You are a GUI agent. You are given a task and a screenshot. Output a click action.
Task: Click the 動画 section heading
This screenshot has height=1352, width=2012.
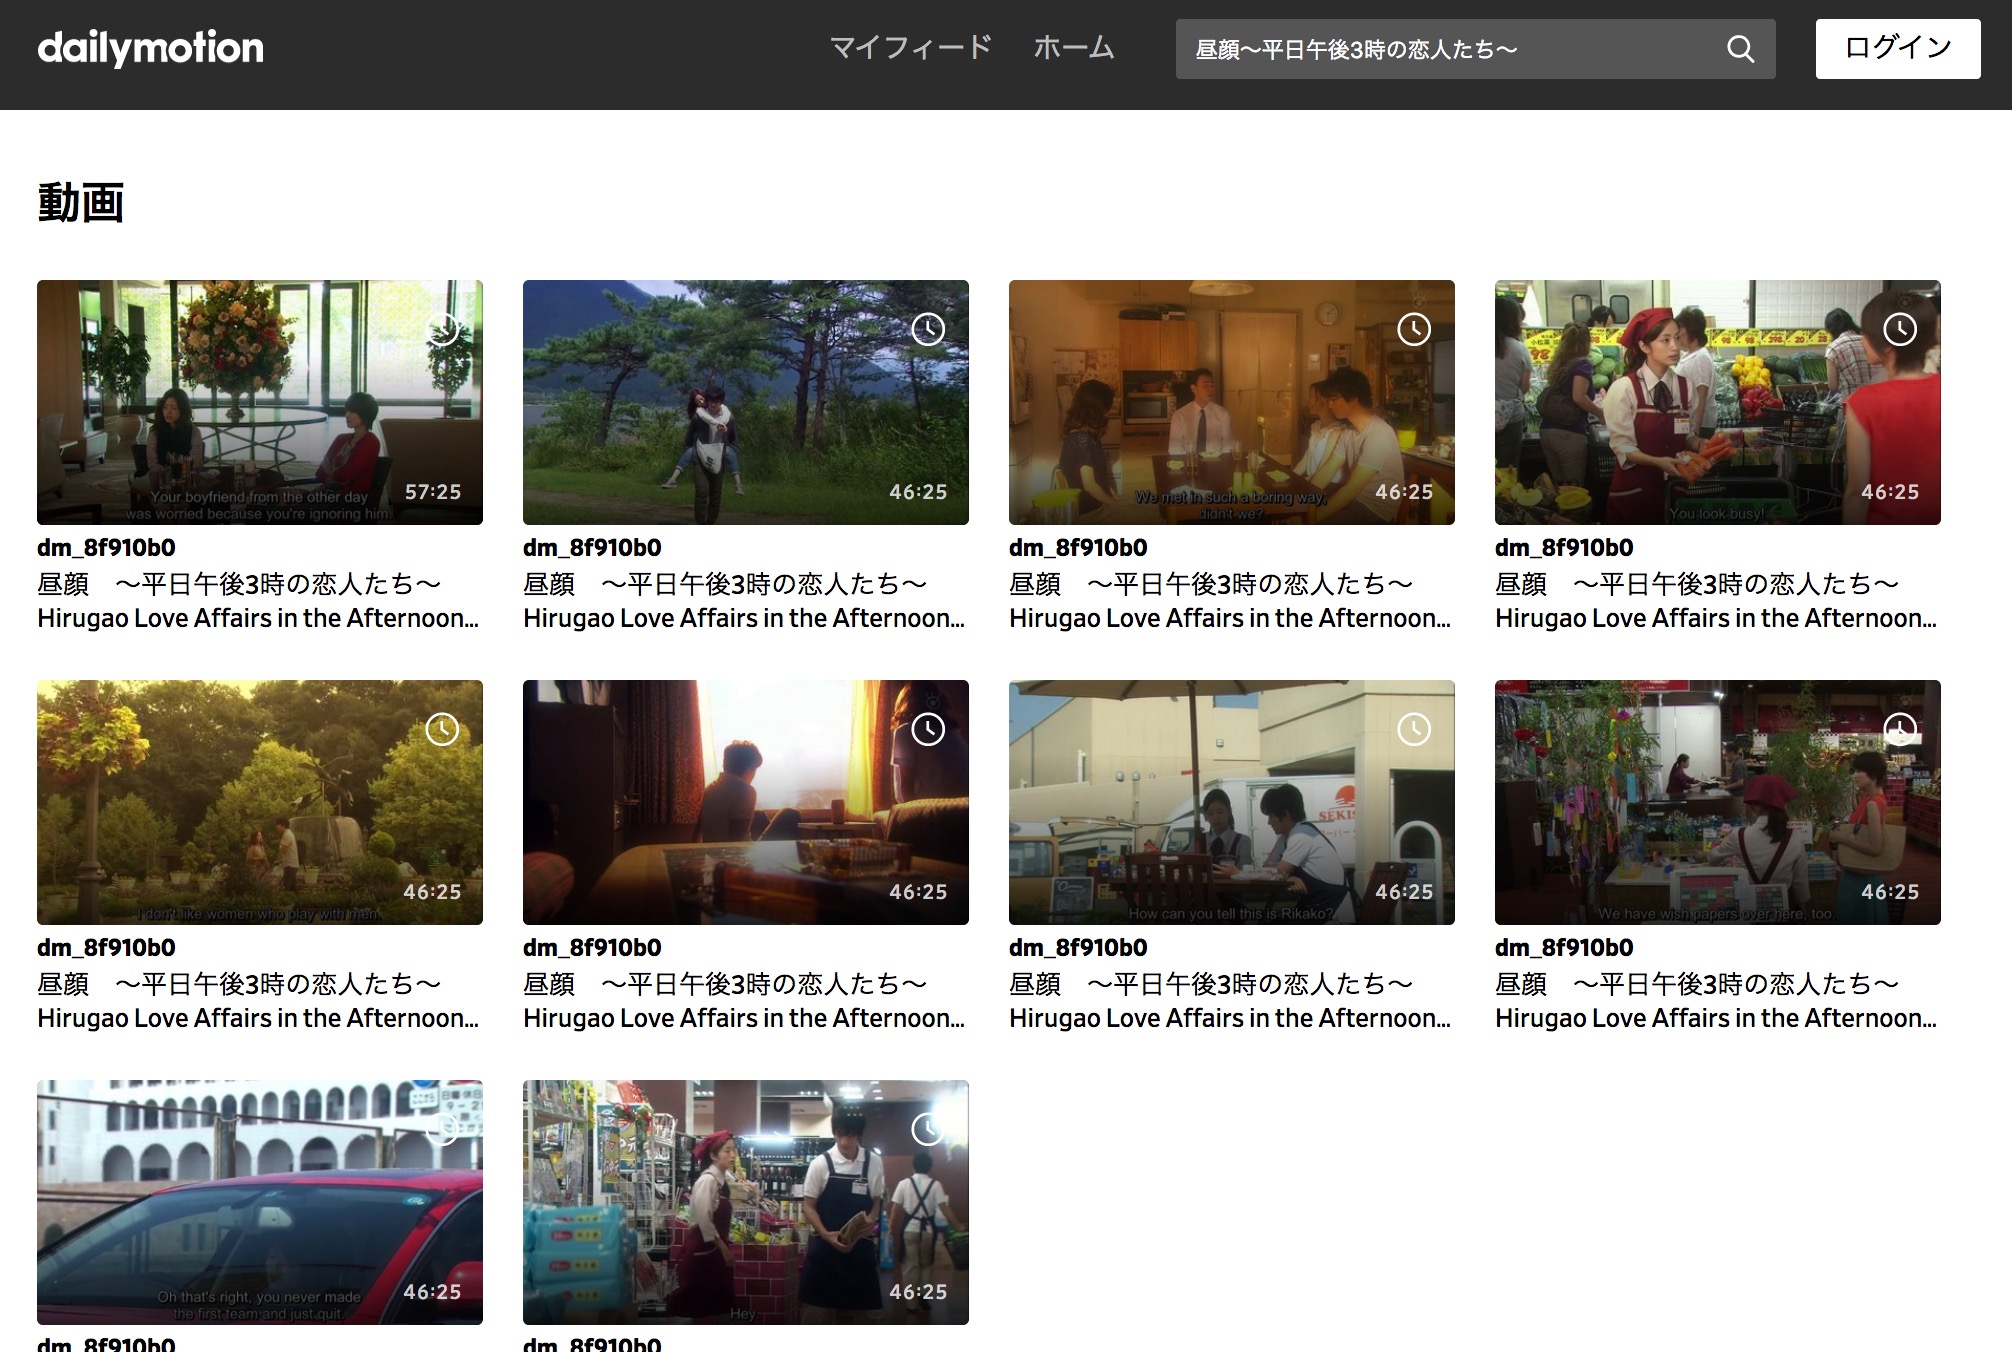(x=81, y=203)
